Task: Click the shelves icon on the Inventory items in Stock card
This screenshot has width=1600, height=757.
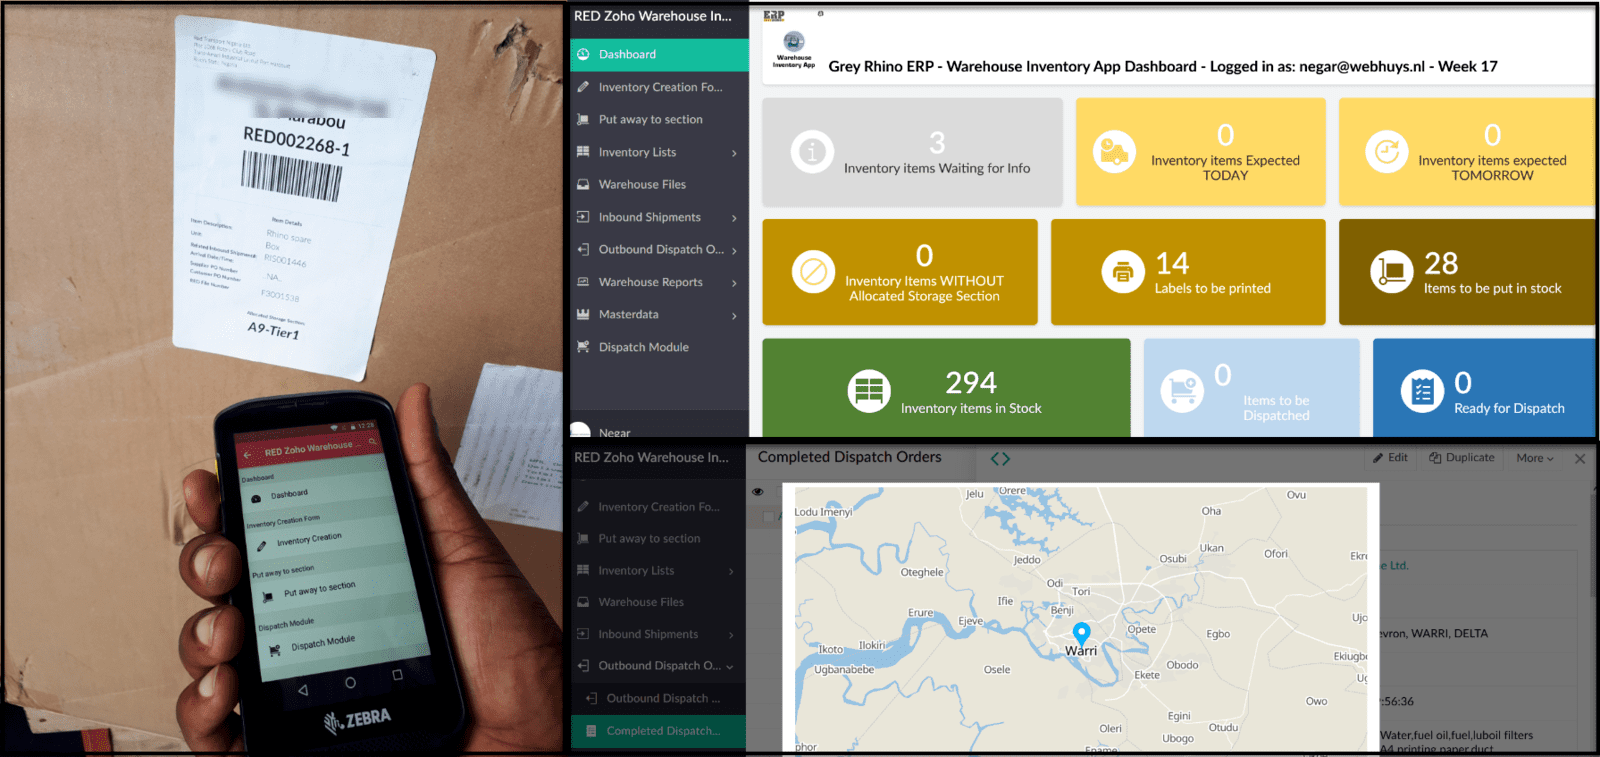Action: pyautogui.click(x=869, y=391)
